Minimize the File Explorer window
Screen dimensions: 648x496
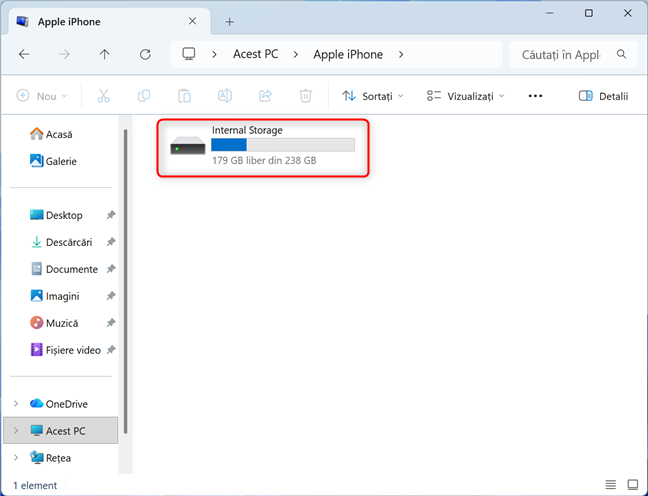pos(550,13)
